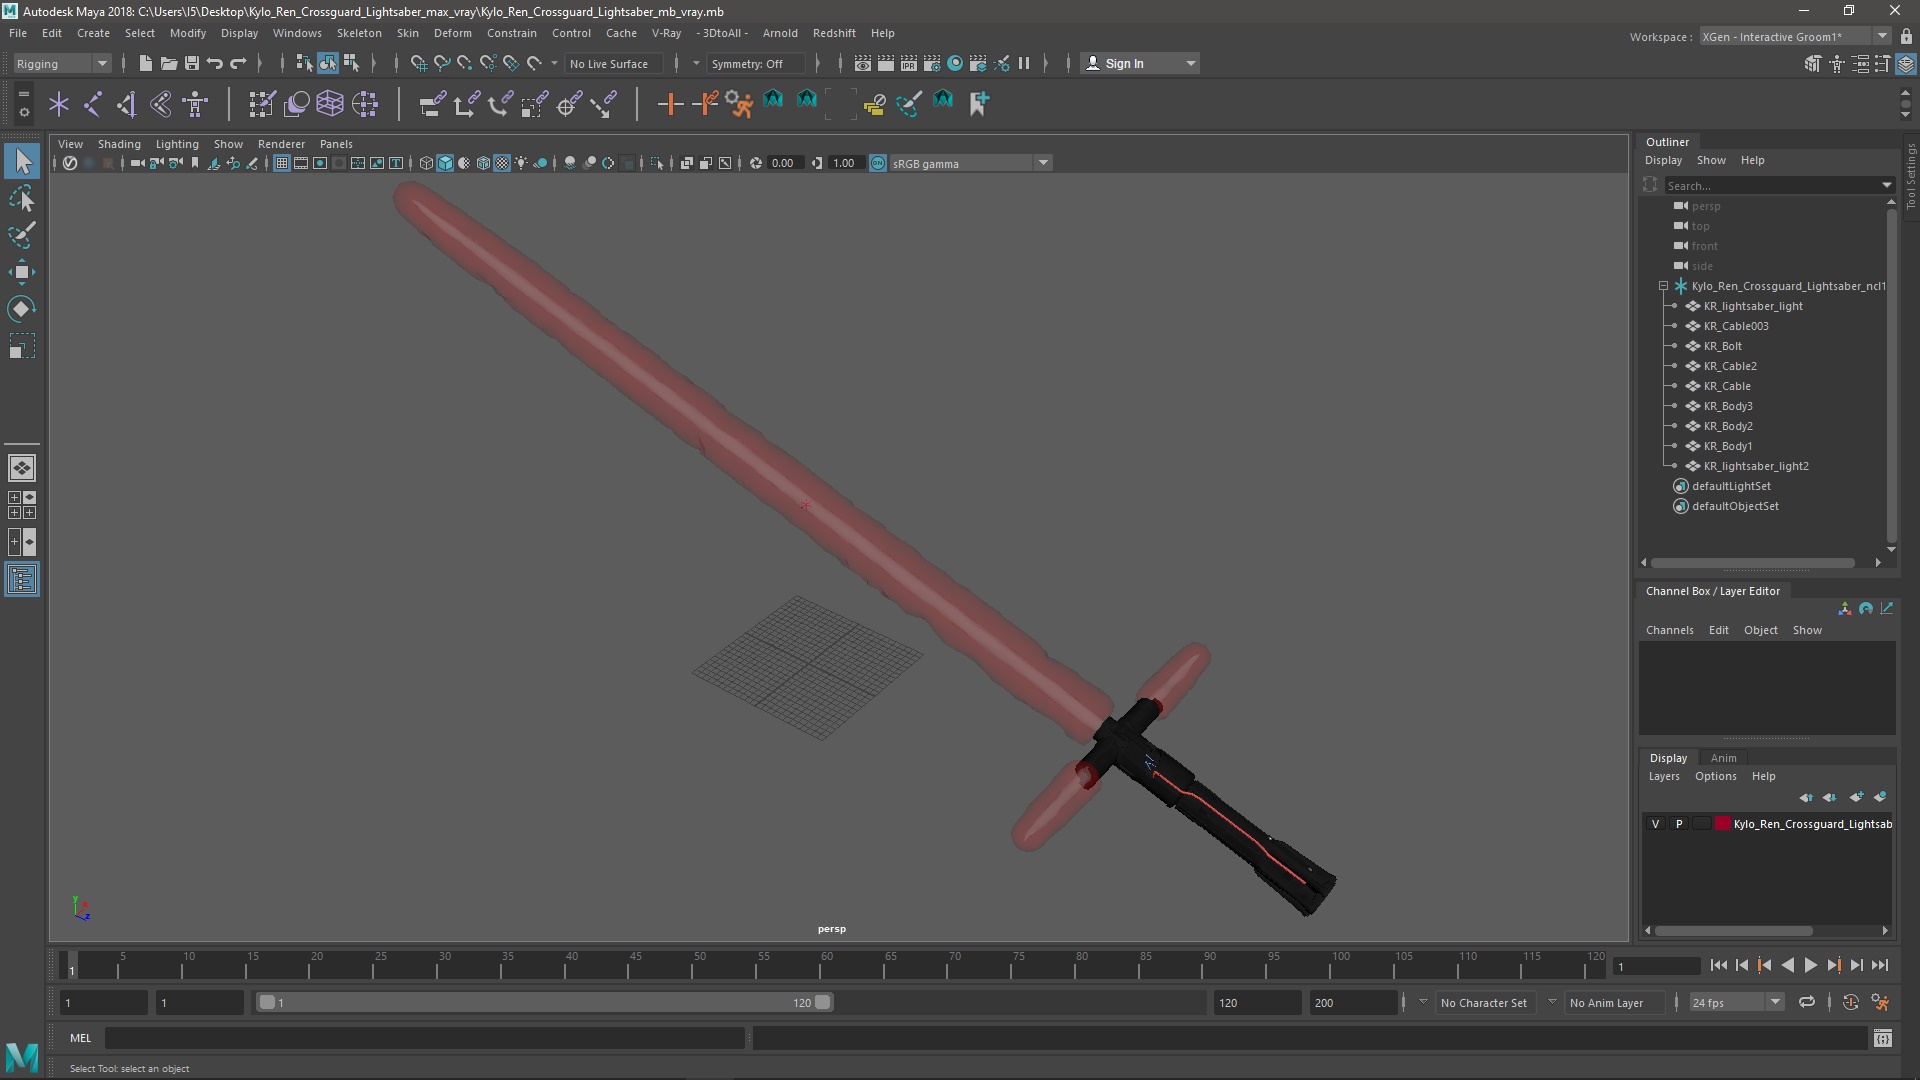Screen dimensions: 1920x1080
Task: Toggle Isolate Select in viewport toolbar
Action: pos(656,163)
